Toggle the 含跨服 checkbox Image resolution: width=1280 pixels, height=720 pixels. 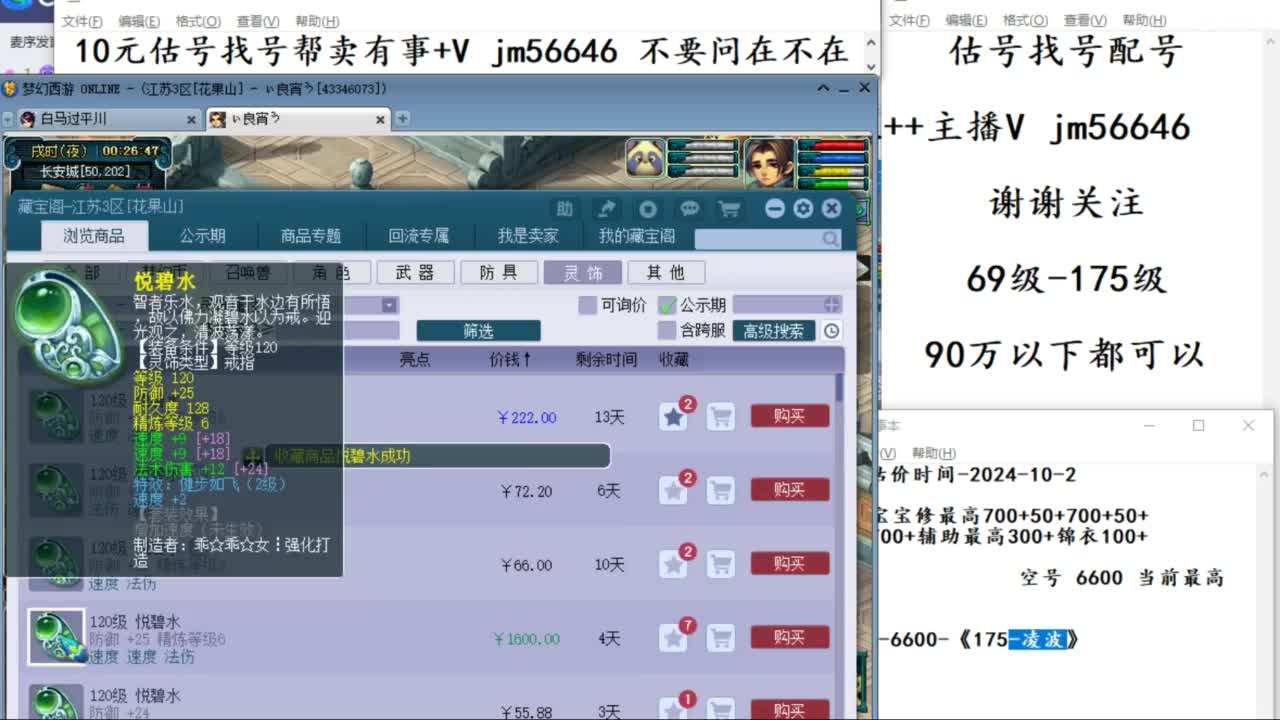click(x=666, y=330)
